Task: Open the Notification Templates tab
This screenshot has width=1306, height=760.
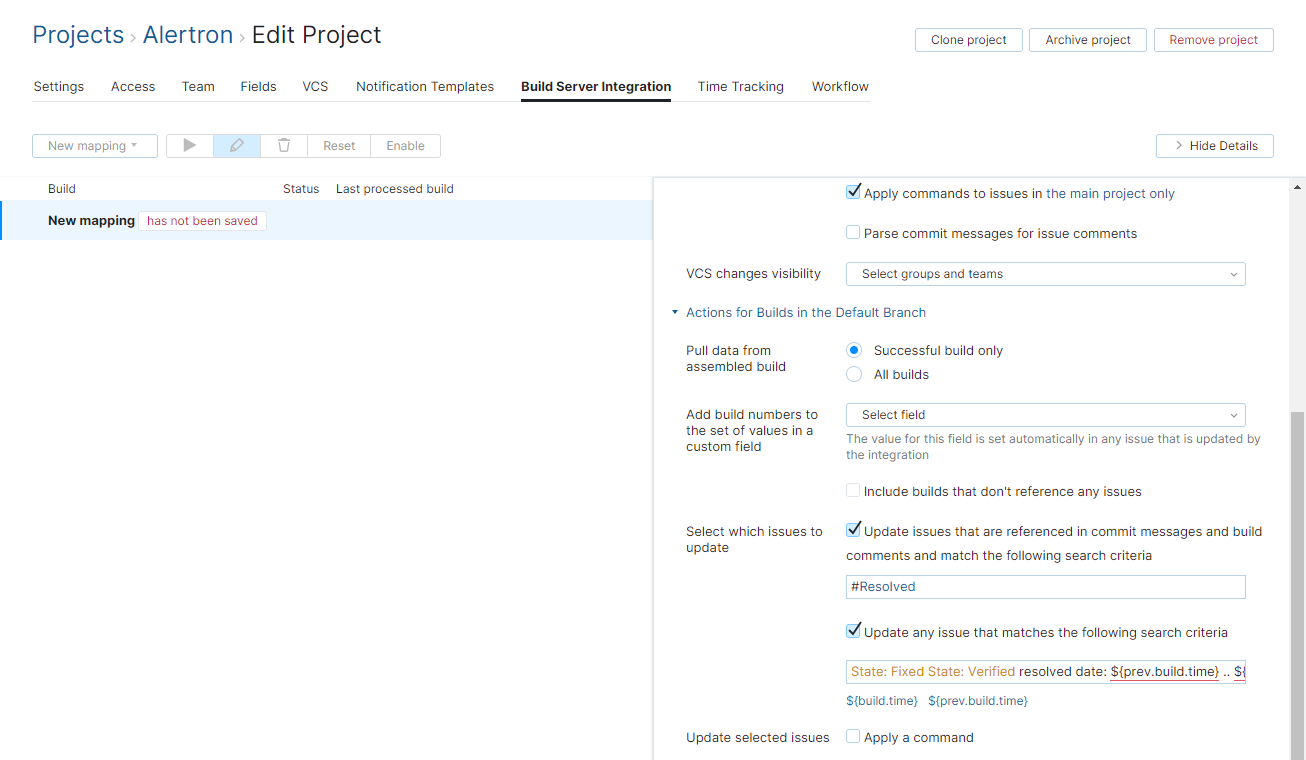Action: click(x=425, y=87)
